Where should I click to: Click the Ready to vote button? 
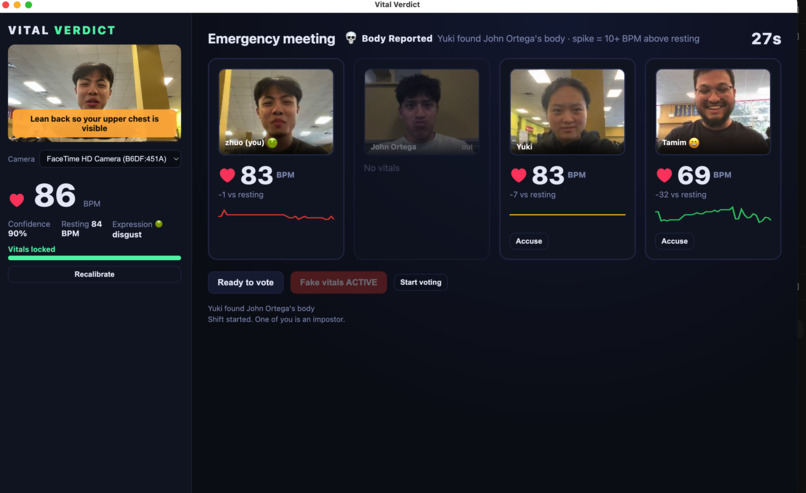(x=245, y=282)
